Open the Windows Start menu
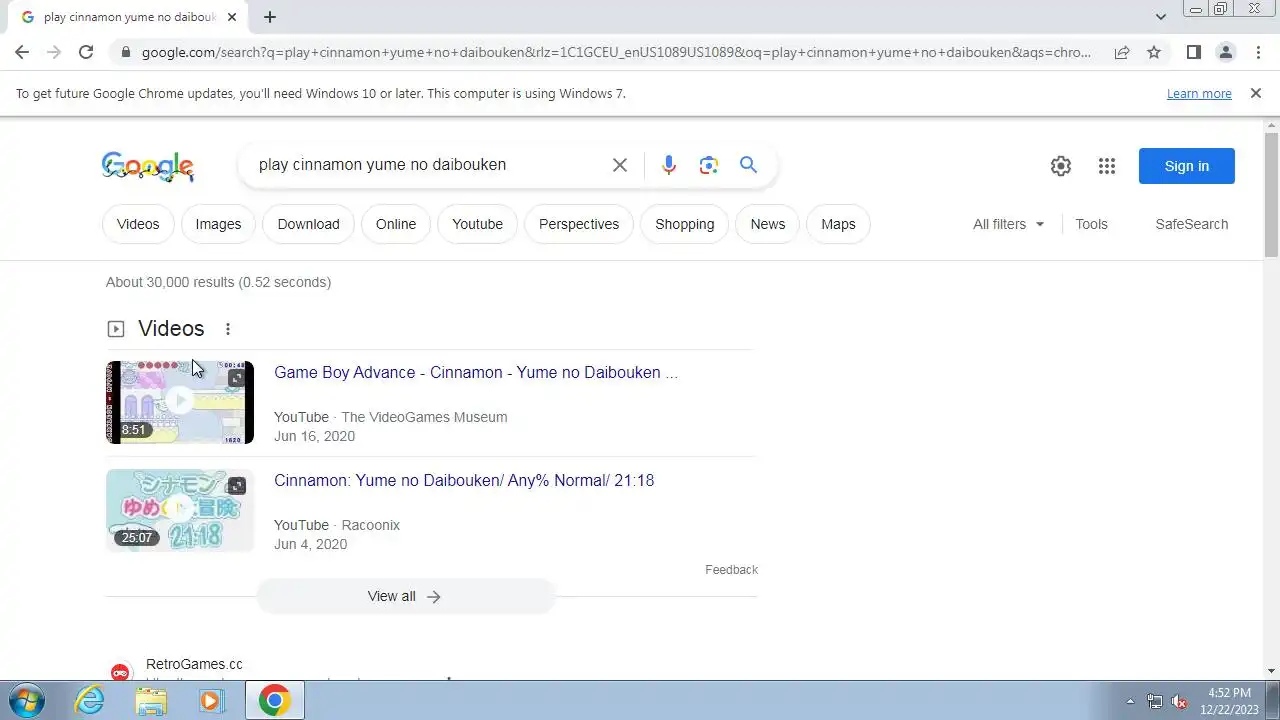Image resolution: width=1280 pixels, height=720 pixels. pos(27,700)
